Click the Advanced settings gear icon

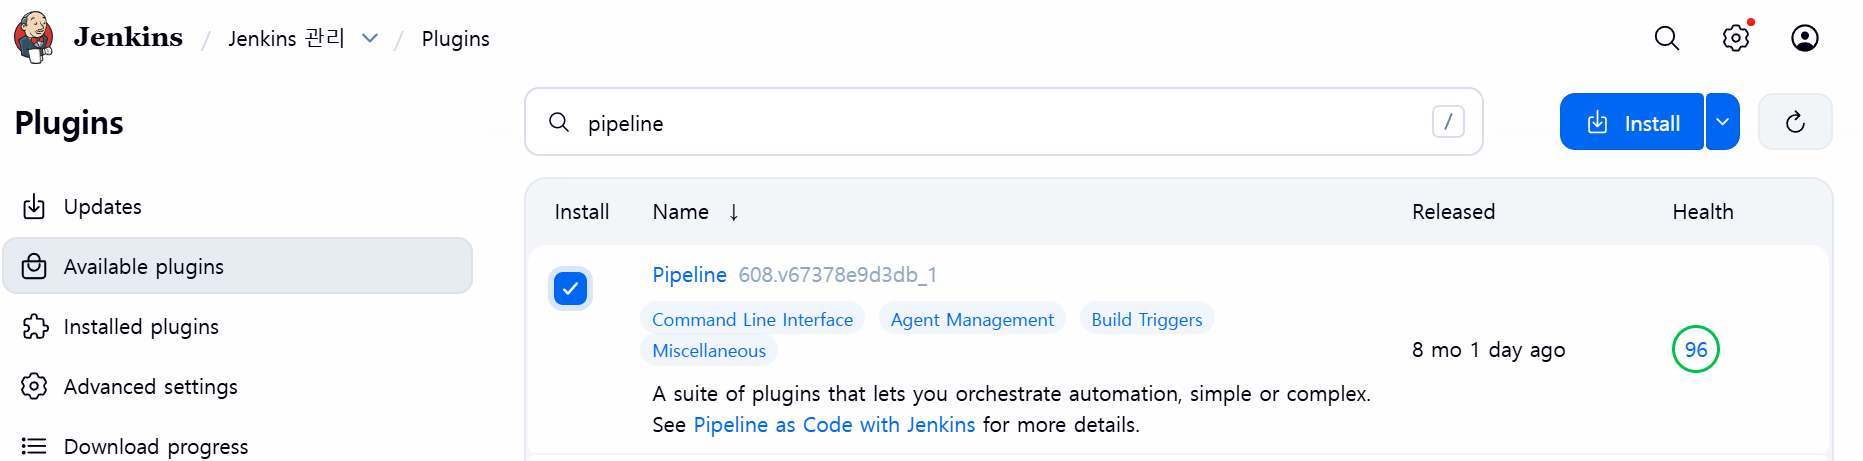click(x=34, y=386)
